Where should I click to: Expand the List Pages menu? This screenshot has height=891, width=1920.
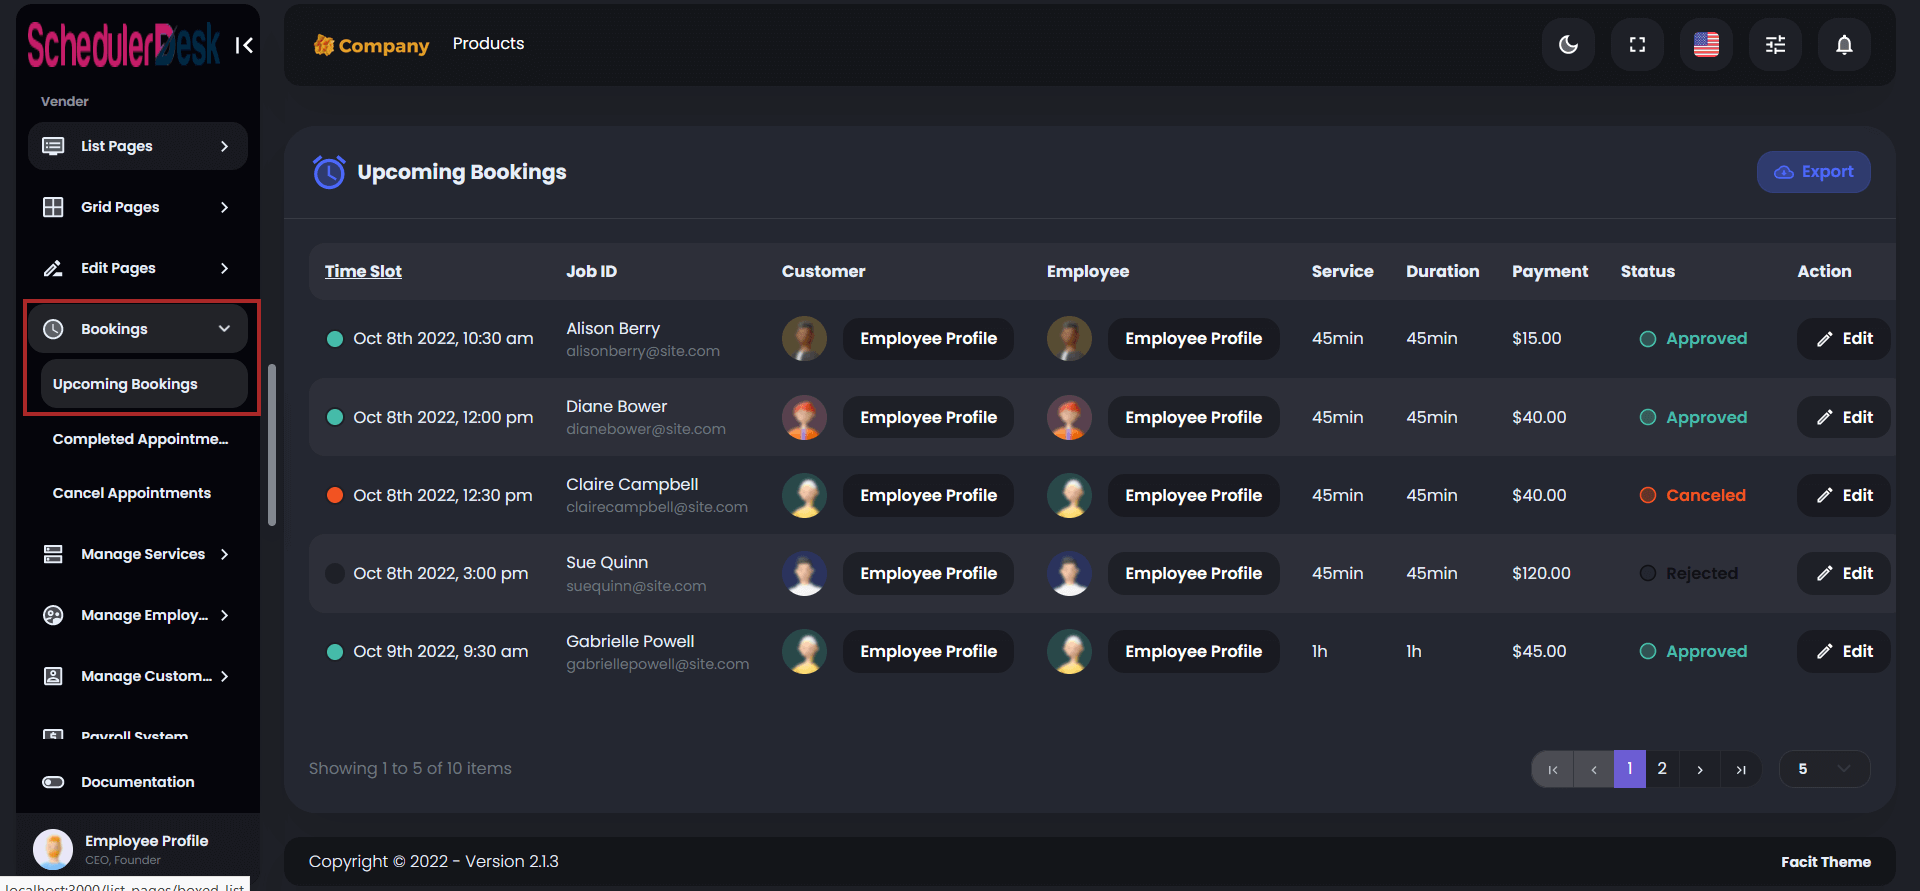coord(137,146)
